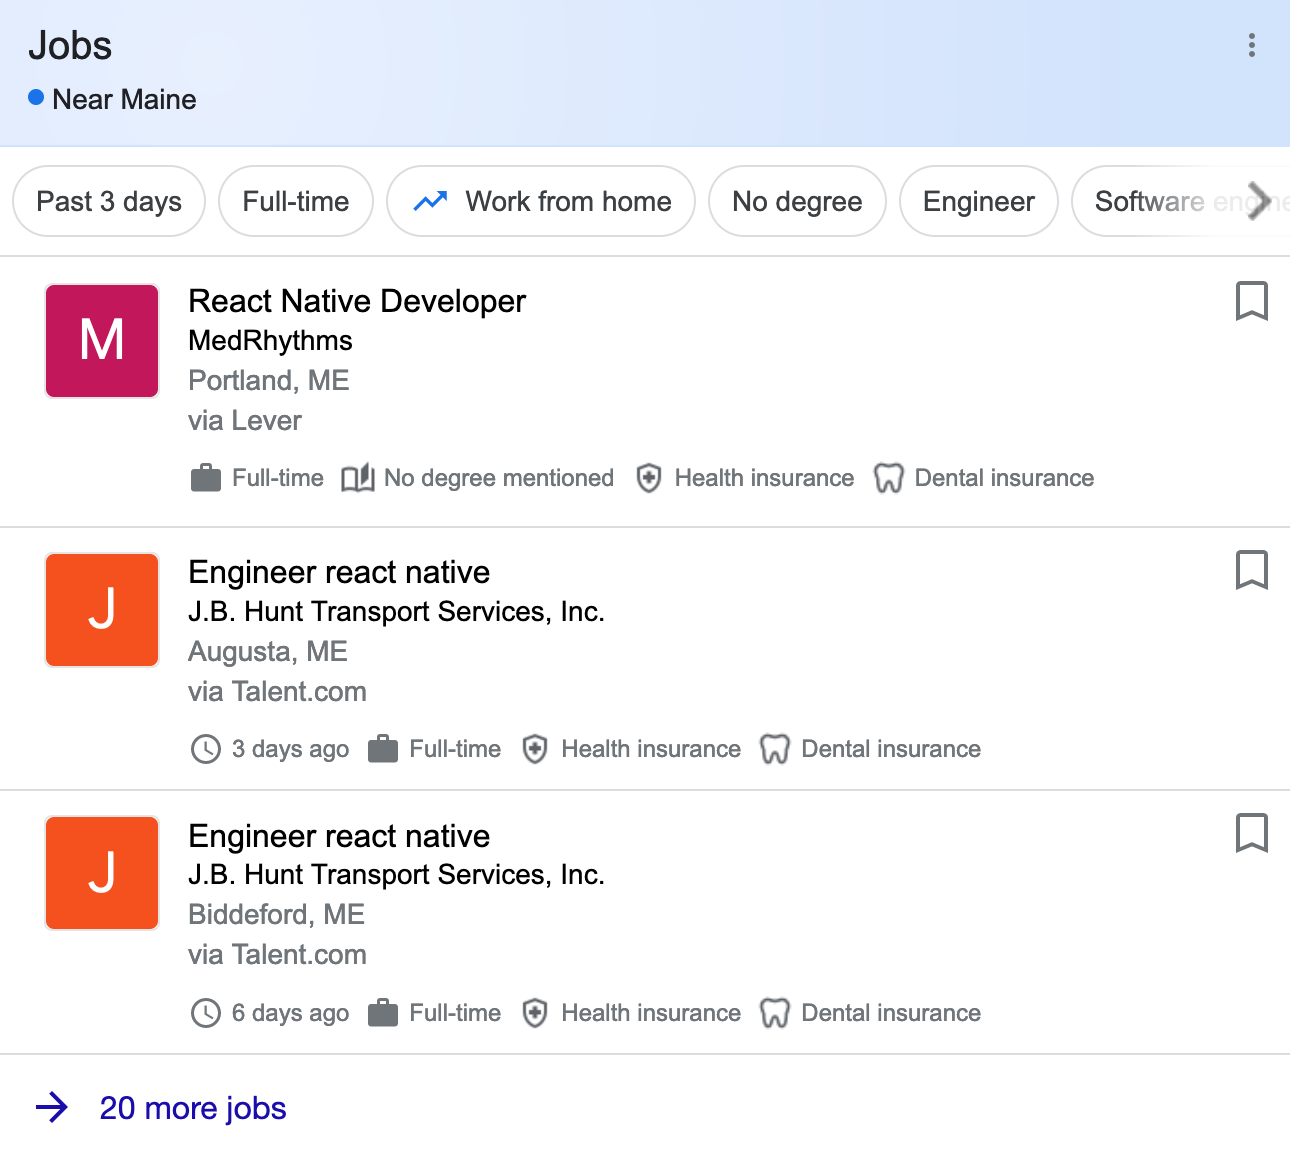Filter by No degree chip
The width and height of the screenshot is (1290, 1152).
point(797,201)
